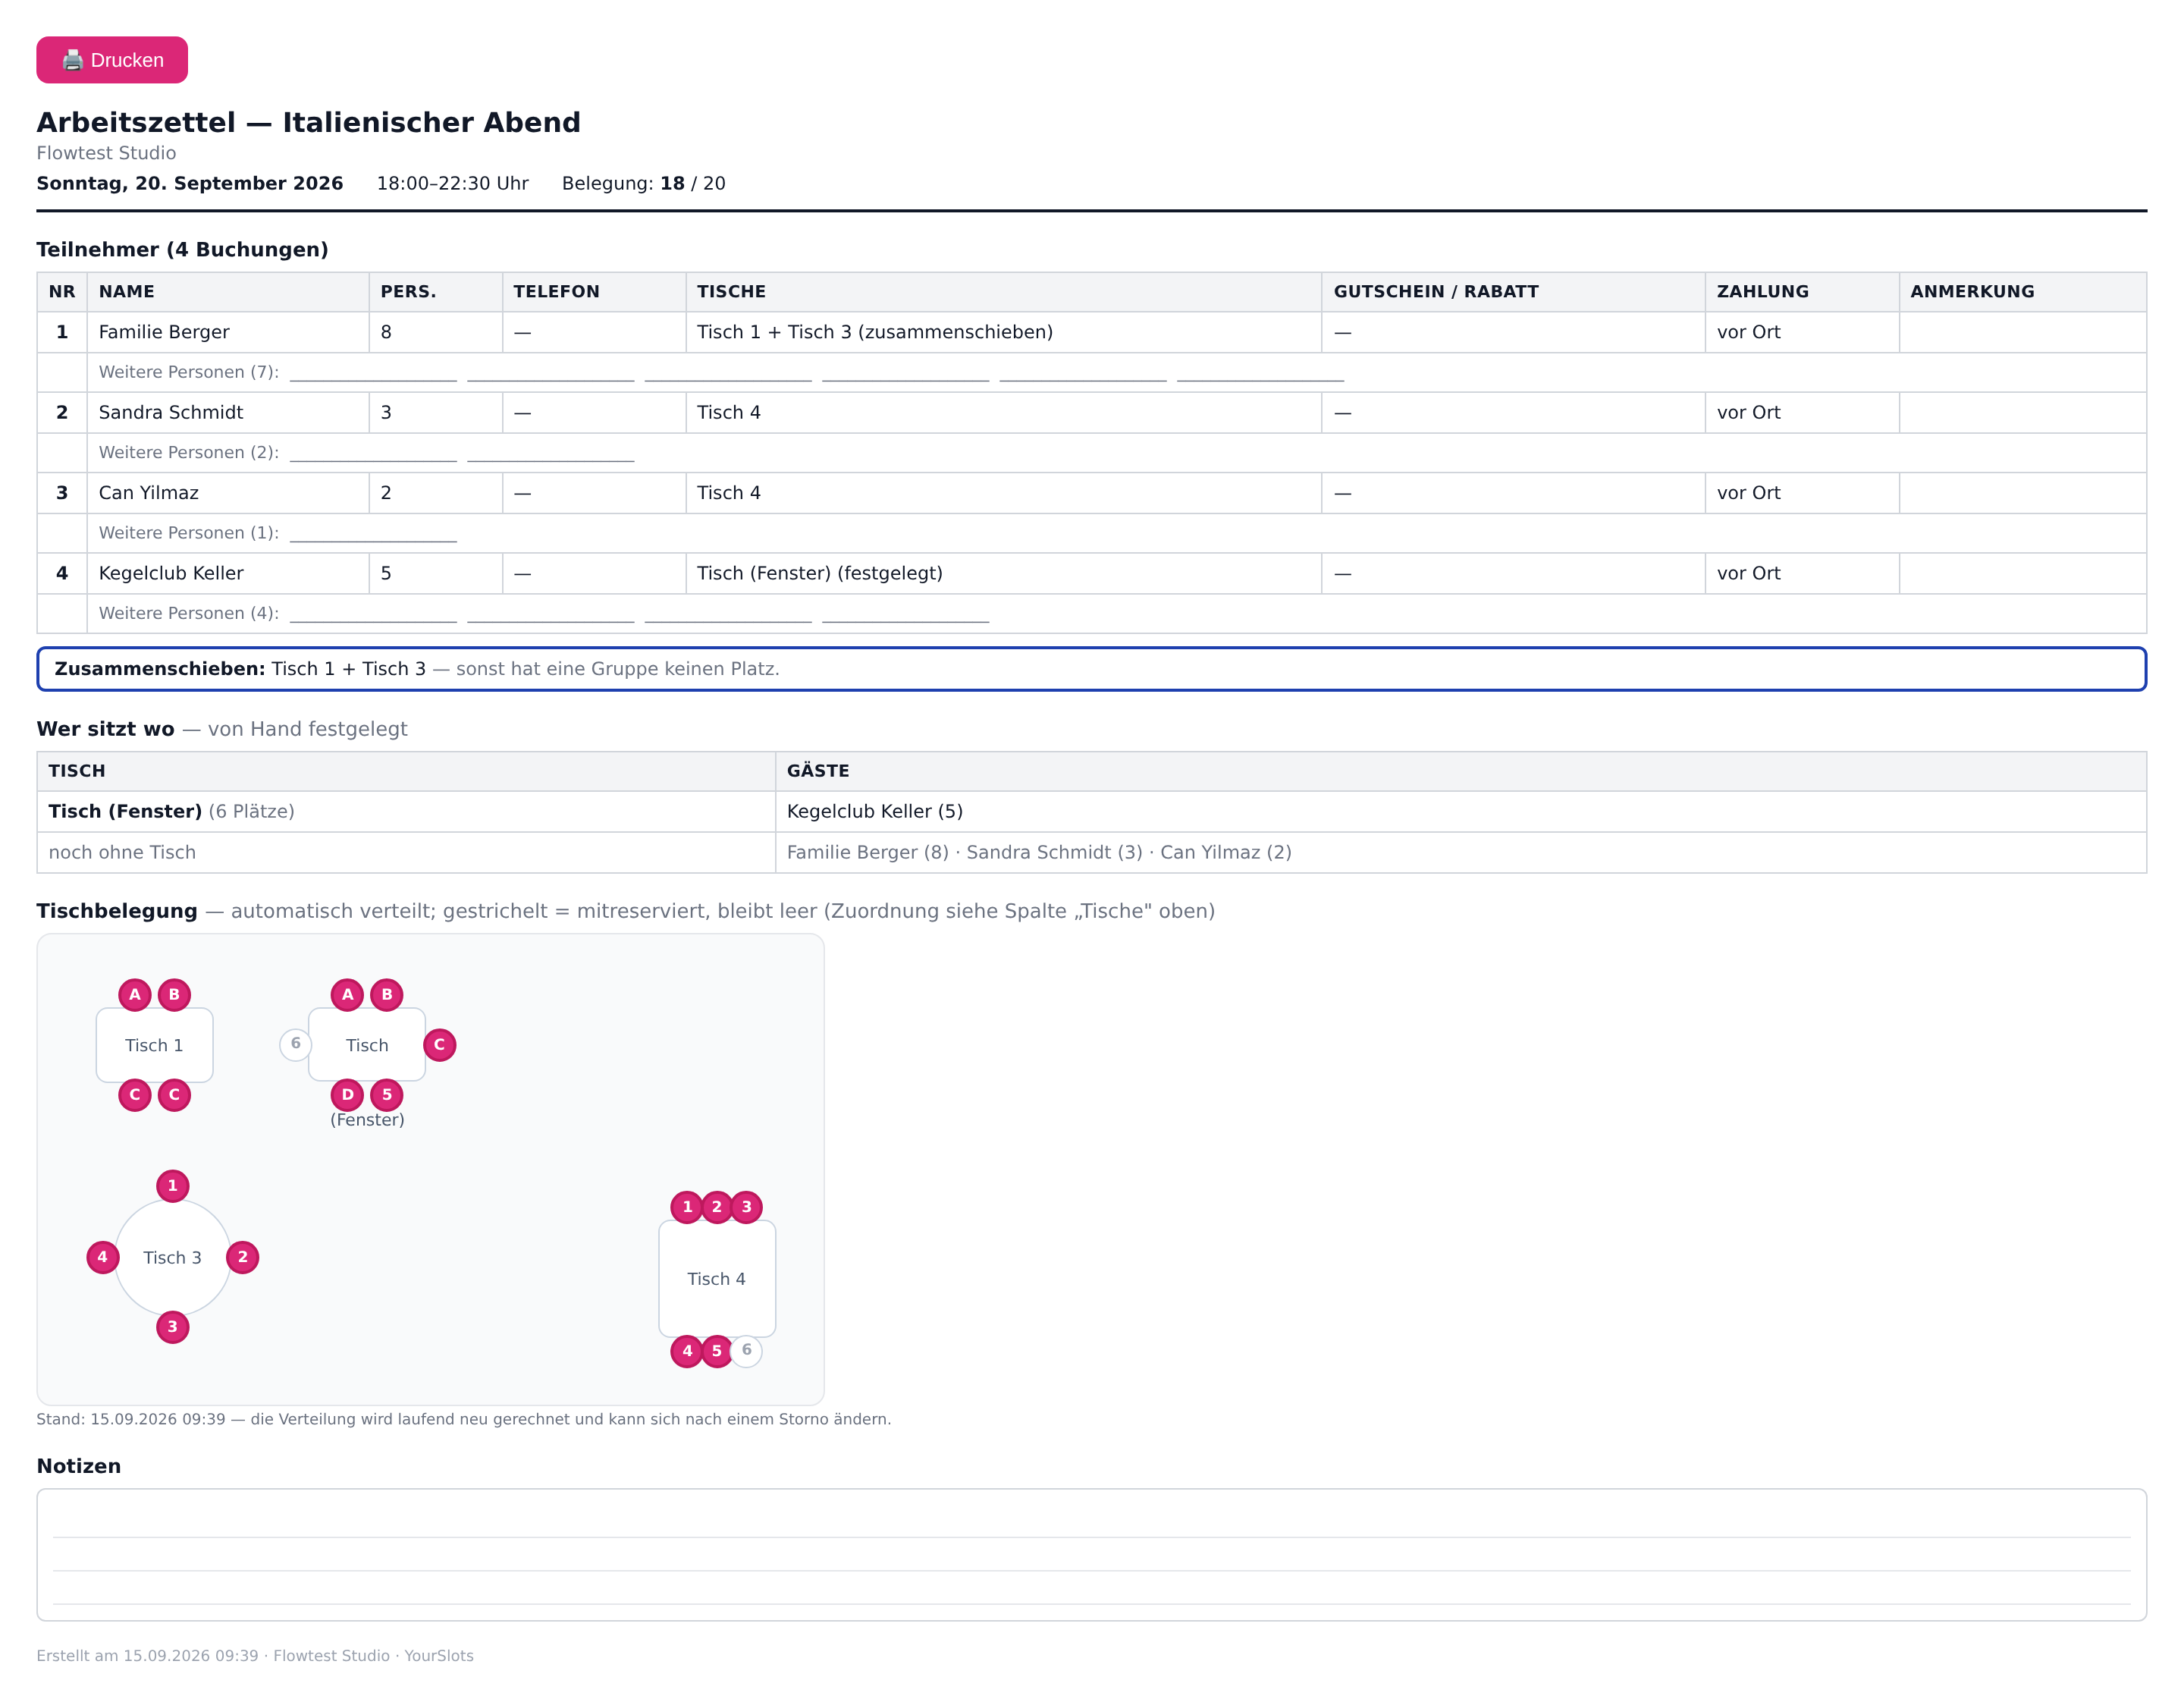
Task: Click seat 5 at Tisch 4
Action: coord(717,1351)
